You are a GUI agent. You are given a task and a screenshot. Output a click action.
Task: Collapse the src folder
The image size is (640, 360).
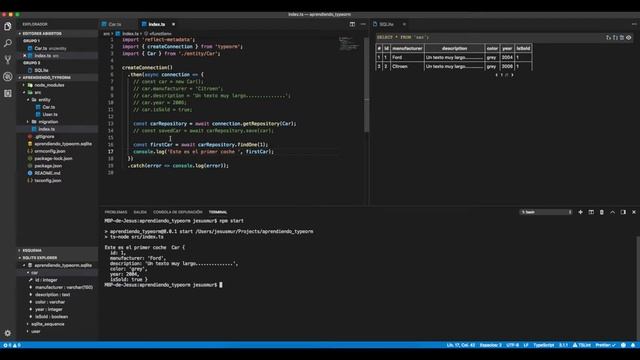pos(38,93)
